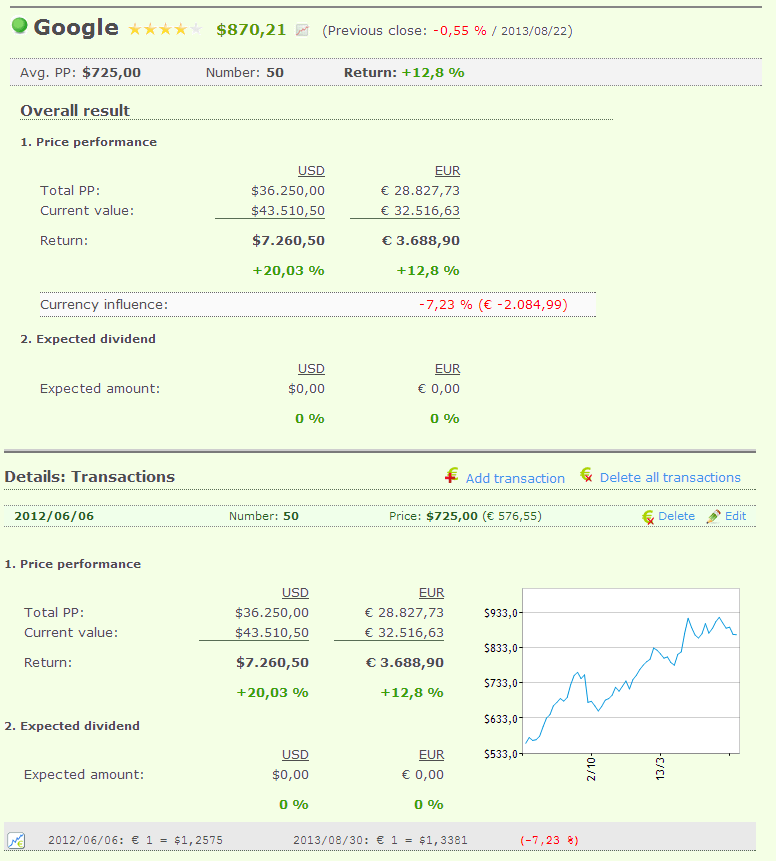The image size is (776, 861).
Task: Edit the 2012/06/06 transaction
Action: click(735, 516)
